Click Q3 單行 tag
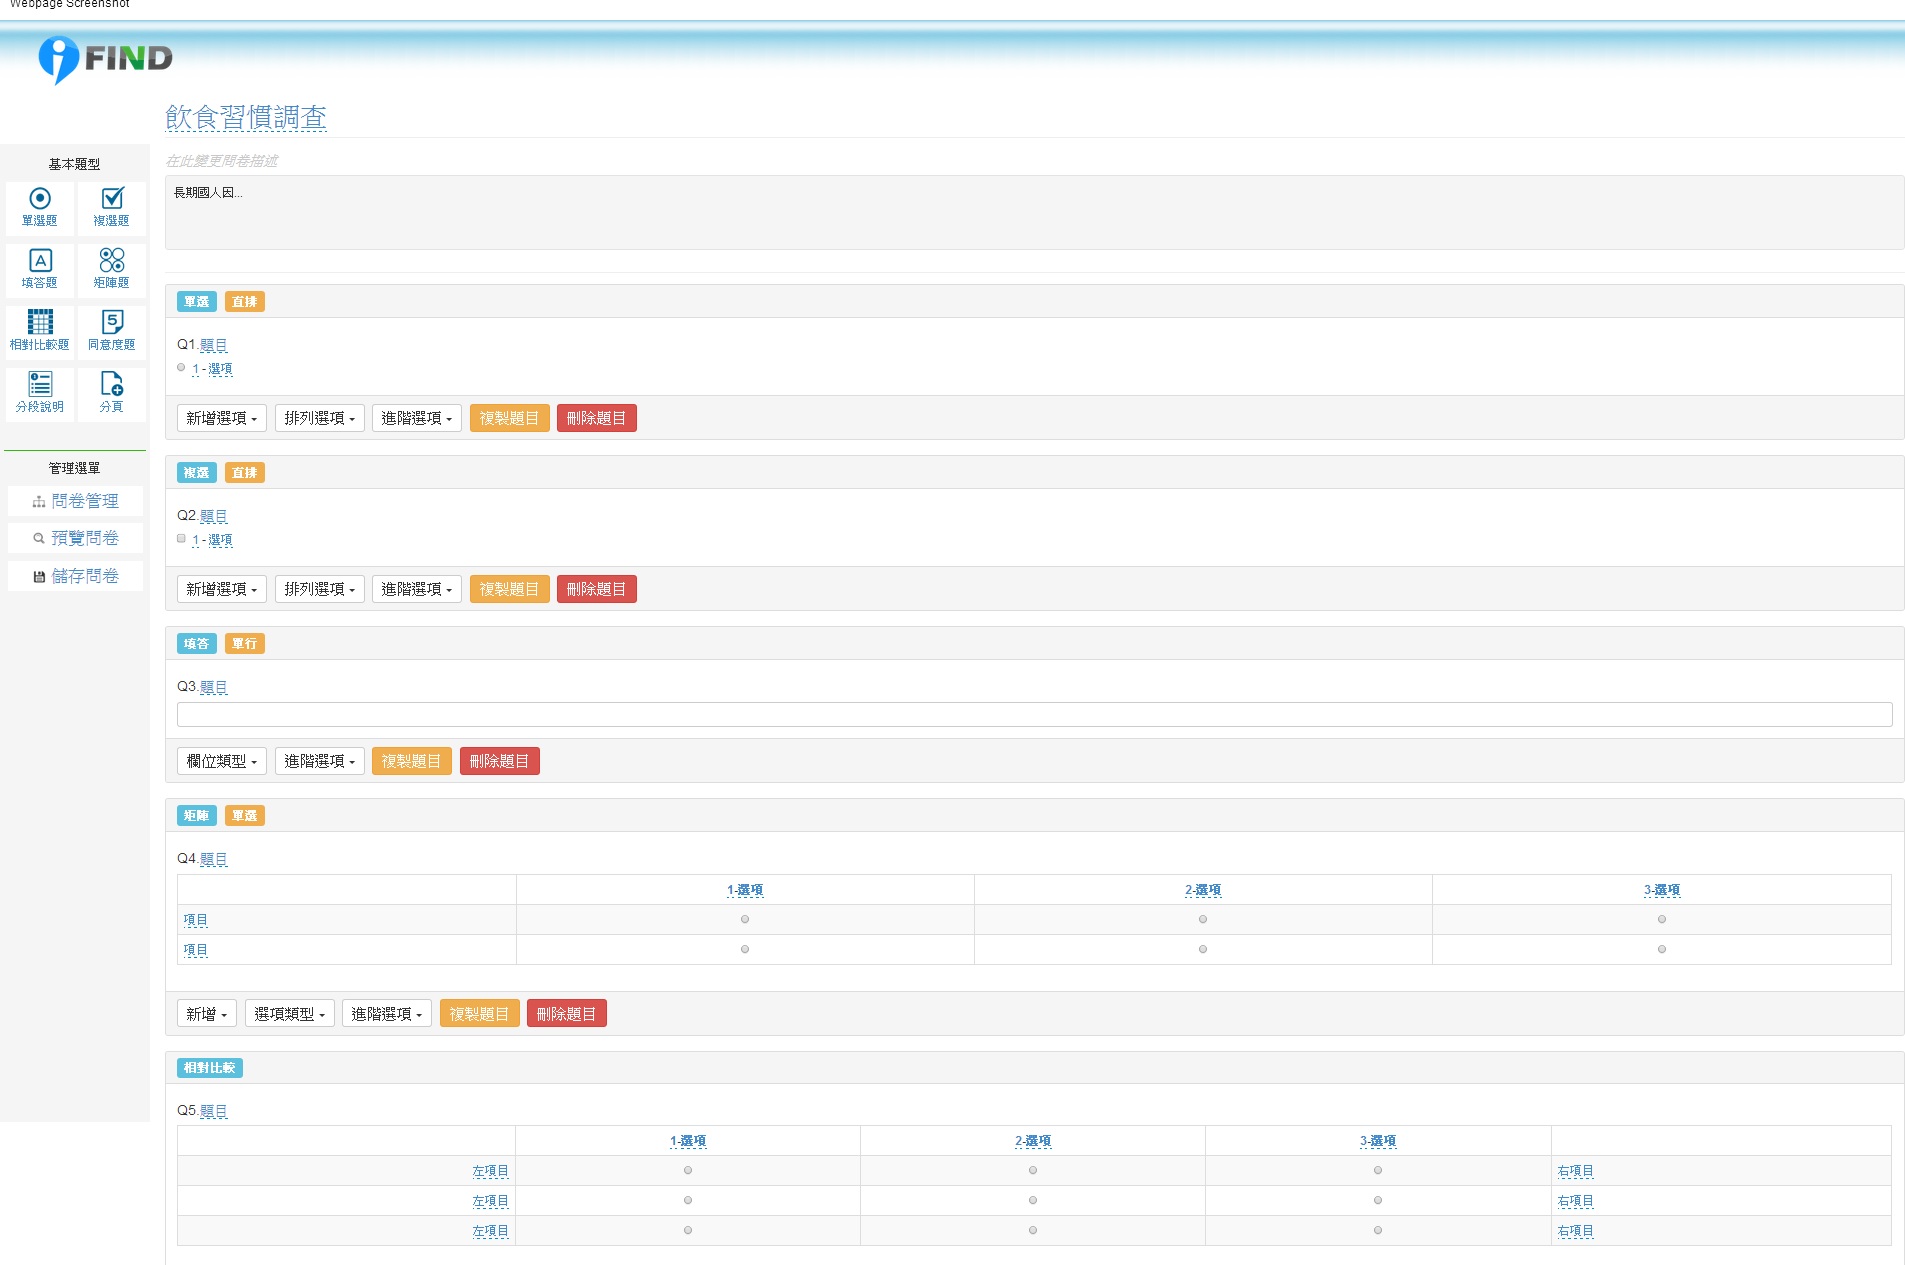Viewport: 1905px width, 1265px height. tap(245, 644)
